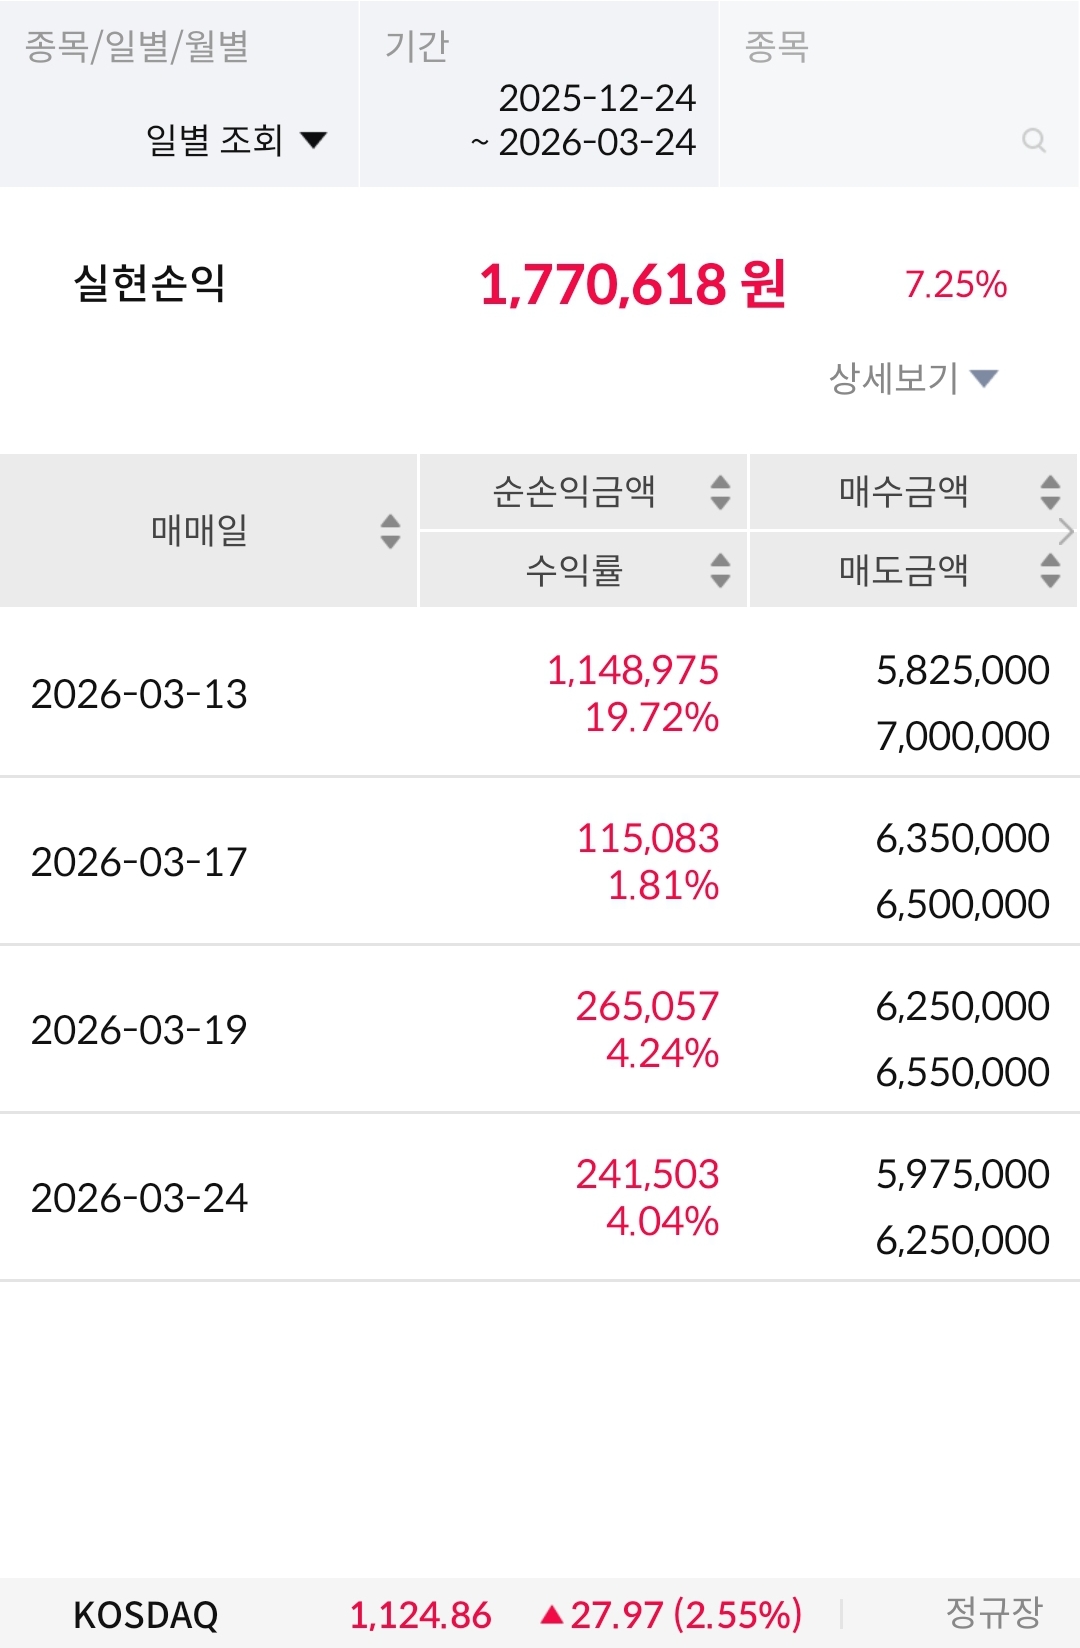The image size is (1080, 1648).
Task: Click the 종목 search input field
Action: (x=899, y=94)
